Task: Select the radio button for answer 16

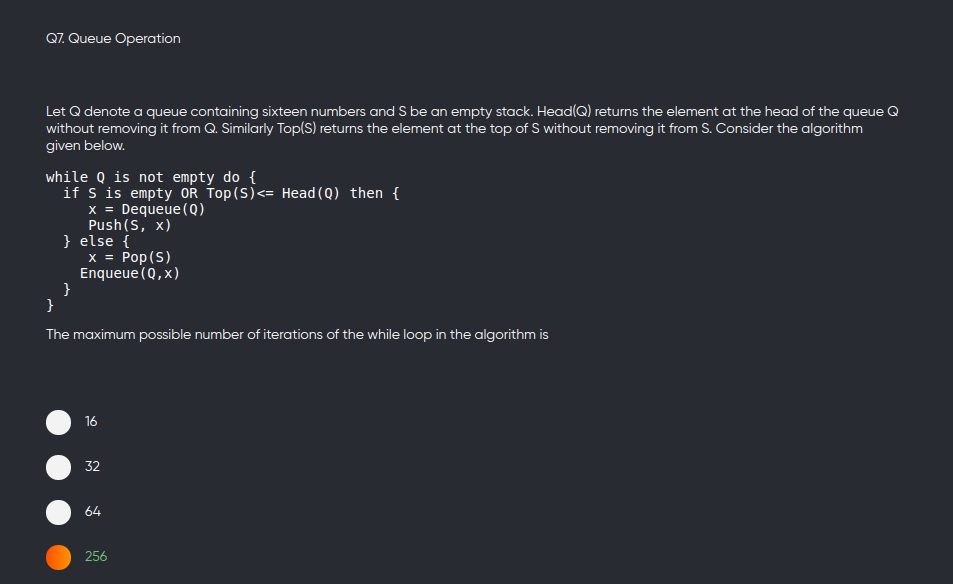Action: pyautogui.click(x=58, y=422)
